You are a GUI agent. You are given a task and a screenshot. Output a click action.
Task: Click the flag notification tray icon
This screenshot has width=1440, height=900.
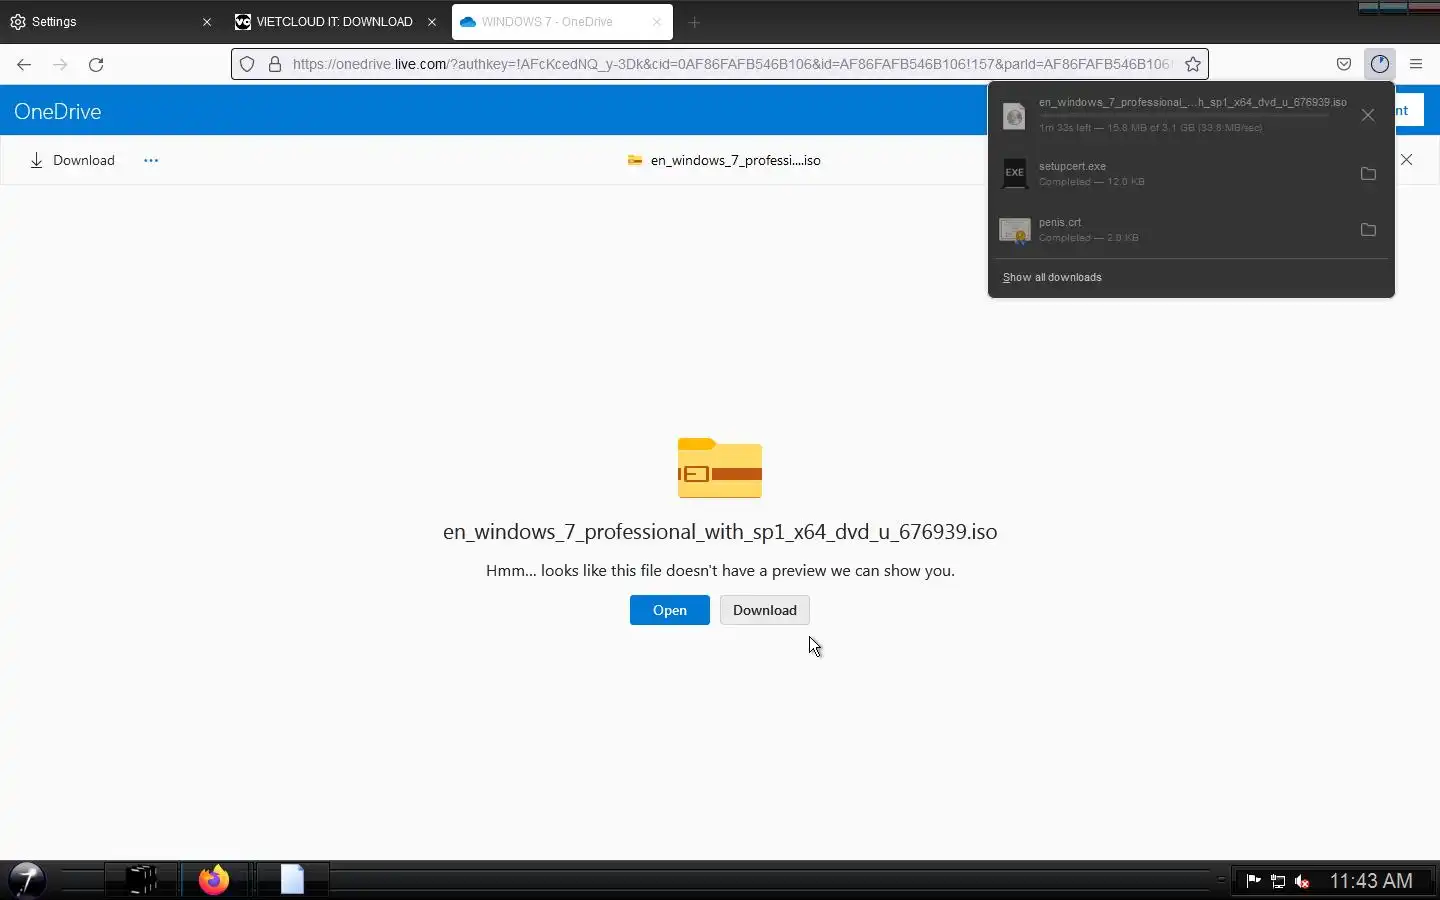[x=1254, y=881]
